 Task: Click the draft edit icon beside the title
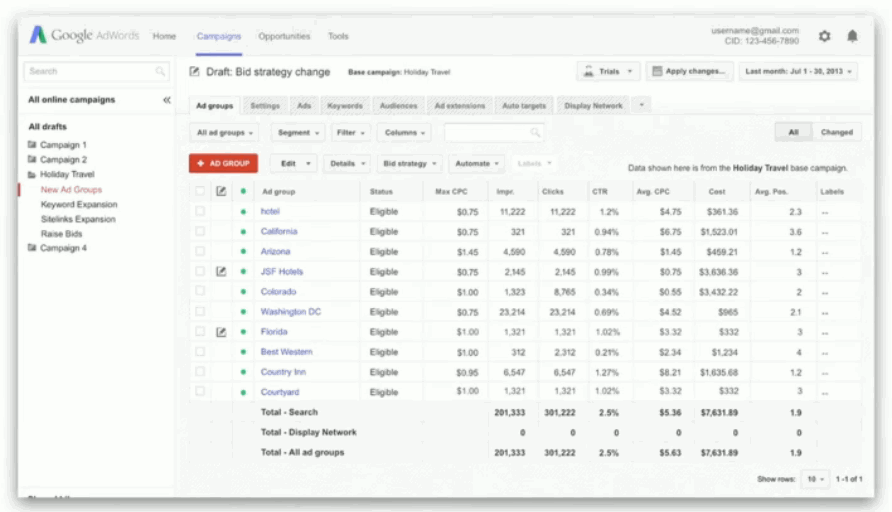pos(195,72)
